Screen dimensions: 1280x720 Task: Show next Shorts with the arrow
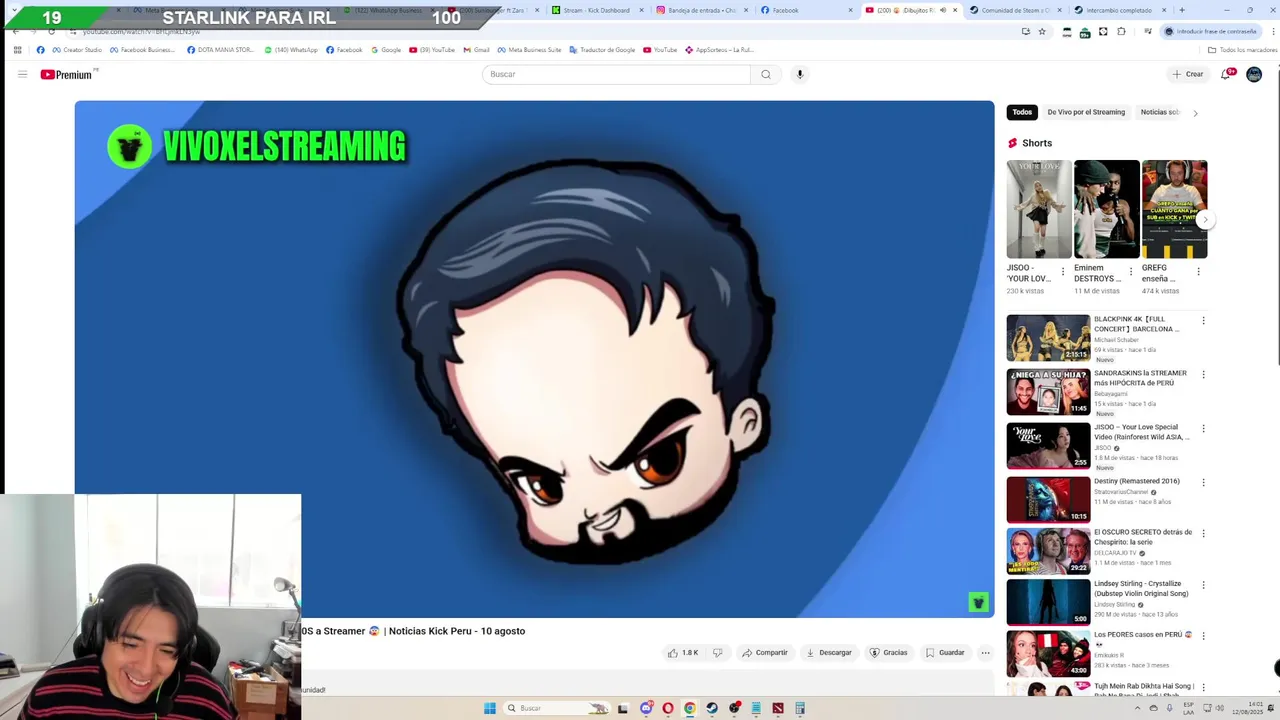pos(1205,220)
